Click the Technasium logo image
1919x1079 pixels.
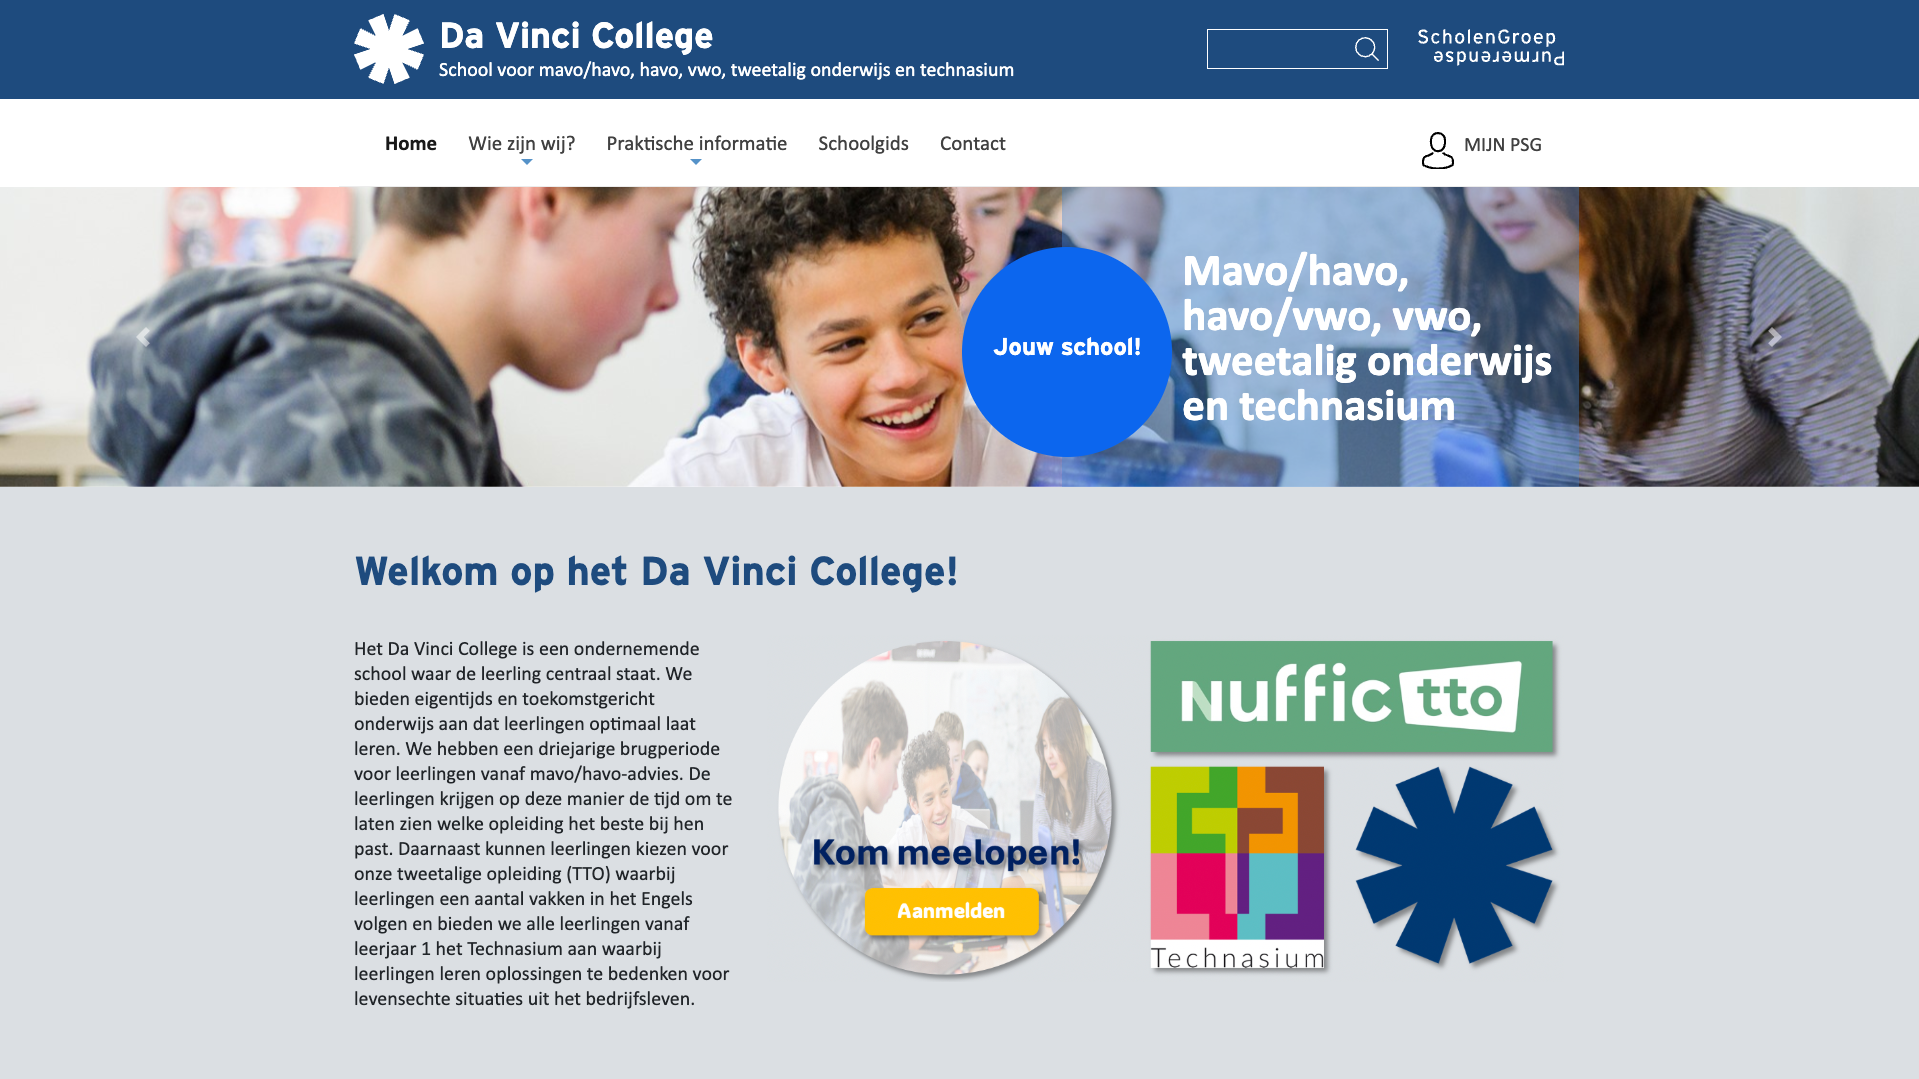pyautogui.click(x=1237, y=868)
